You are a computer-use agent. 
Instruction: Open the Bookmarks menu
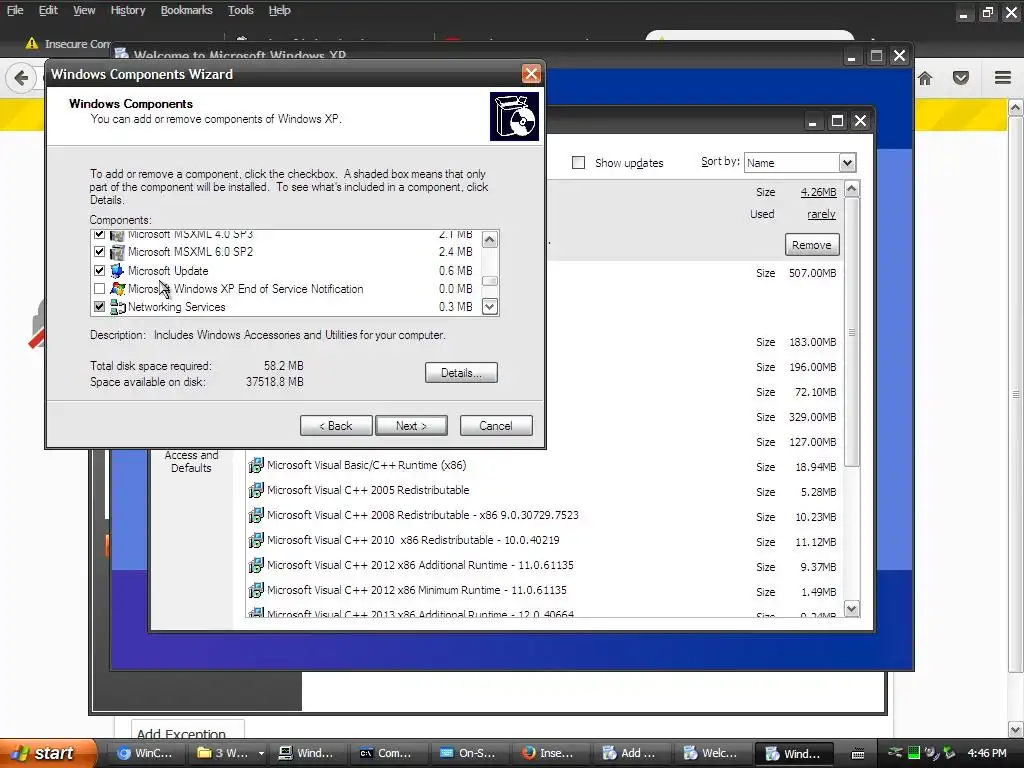186,10
